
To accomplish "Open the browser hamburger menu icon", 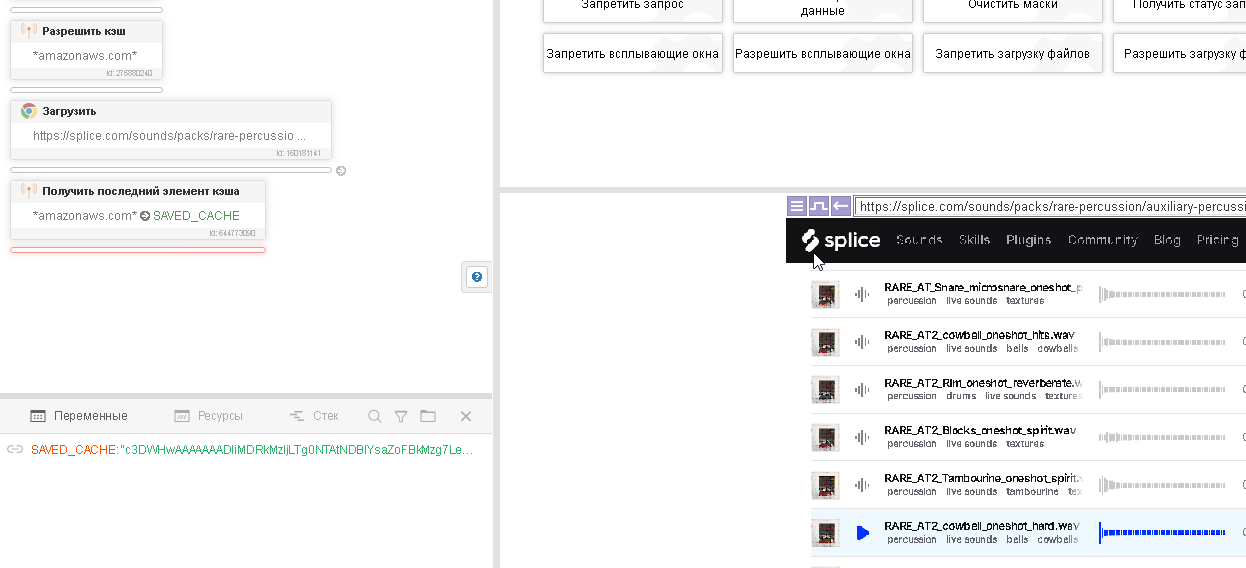I will (x=797, y=206).
